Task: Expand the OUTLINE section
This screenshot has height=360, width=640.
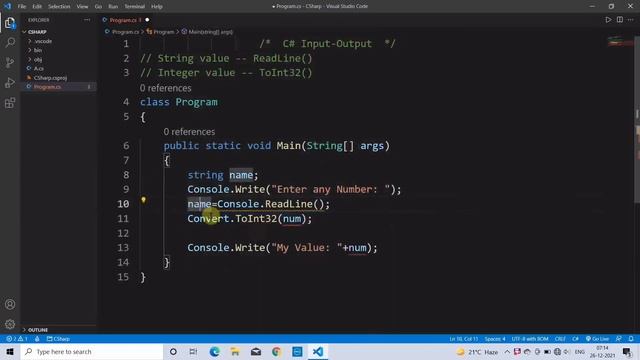Action: pyautogui.click(x=38, y=330)
